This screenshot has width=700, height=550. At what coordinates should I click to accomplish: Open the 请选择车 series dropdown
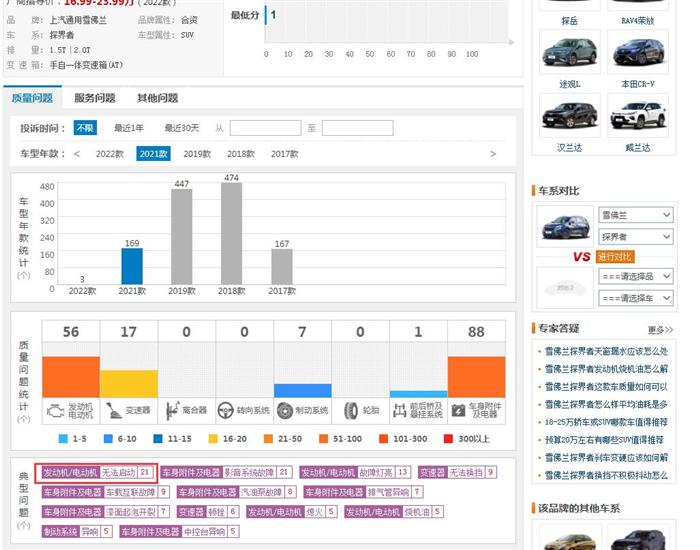click(x=635, y=298)
